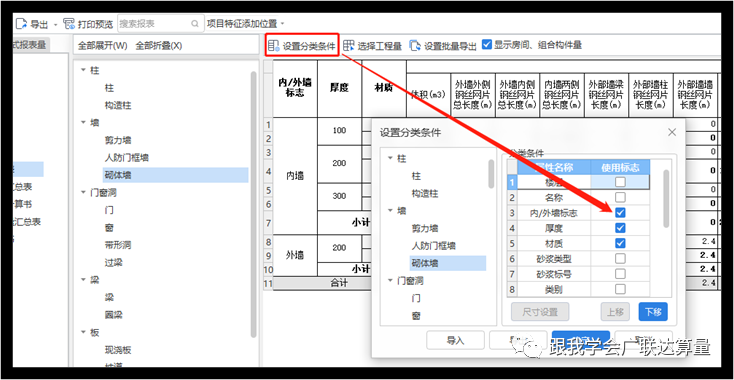Click the main tree vertical scrollbar
The image size is (734, 380).
click(254, 205)
